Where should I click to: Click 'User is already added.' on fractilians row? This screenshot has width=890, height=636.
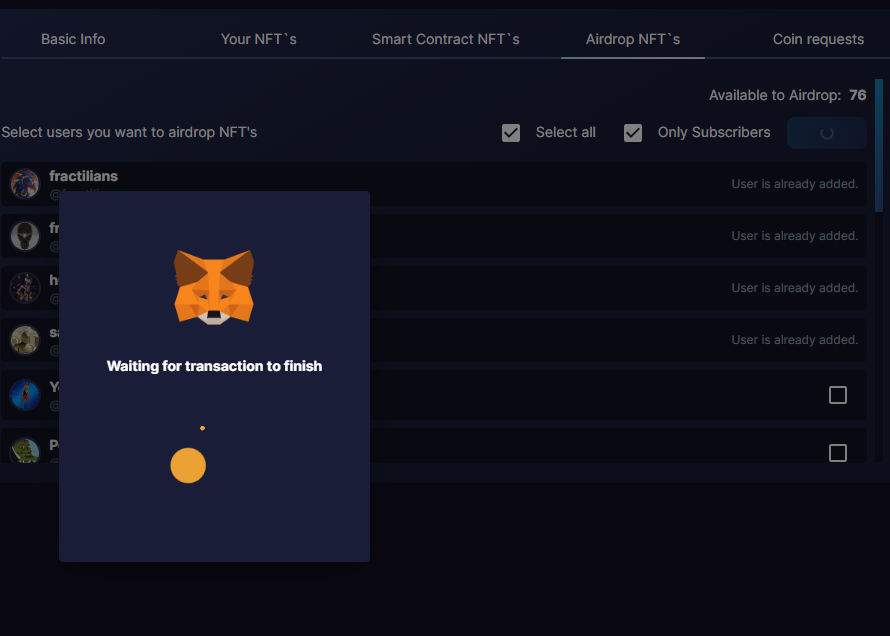click(795, 184)
